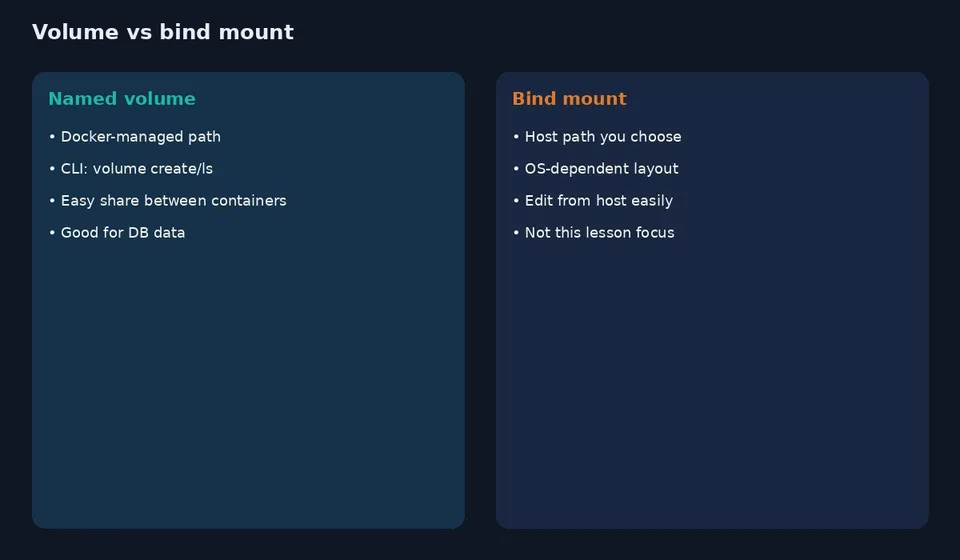Click the word 'Volume' in slide title
Viewport: 960px width, 560px height.
pos(75,32)
